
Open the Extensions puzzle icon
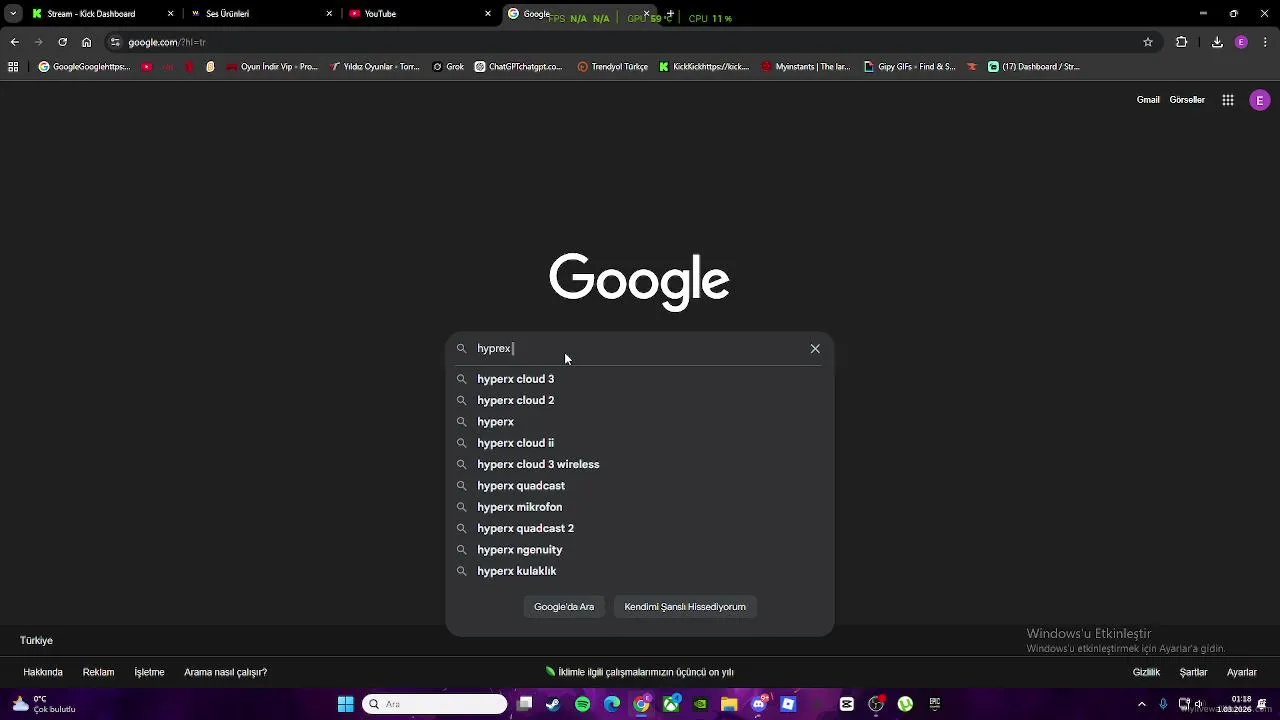coord(1182,42)
